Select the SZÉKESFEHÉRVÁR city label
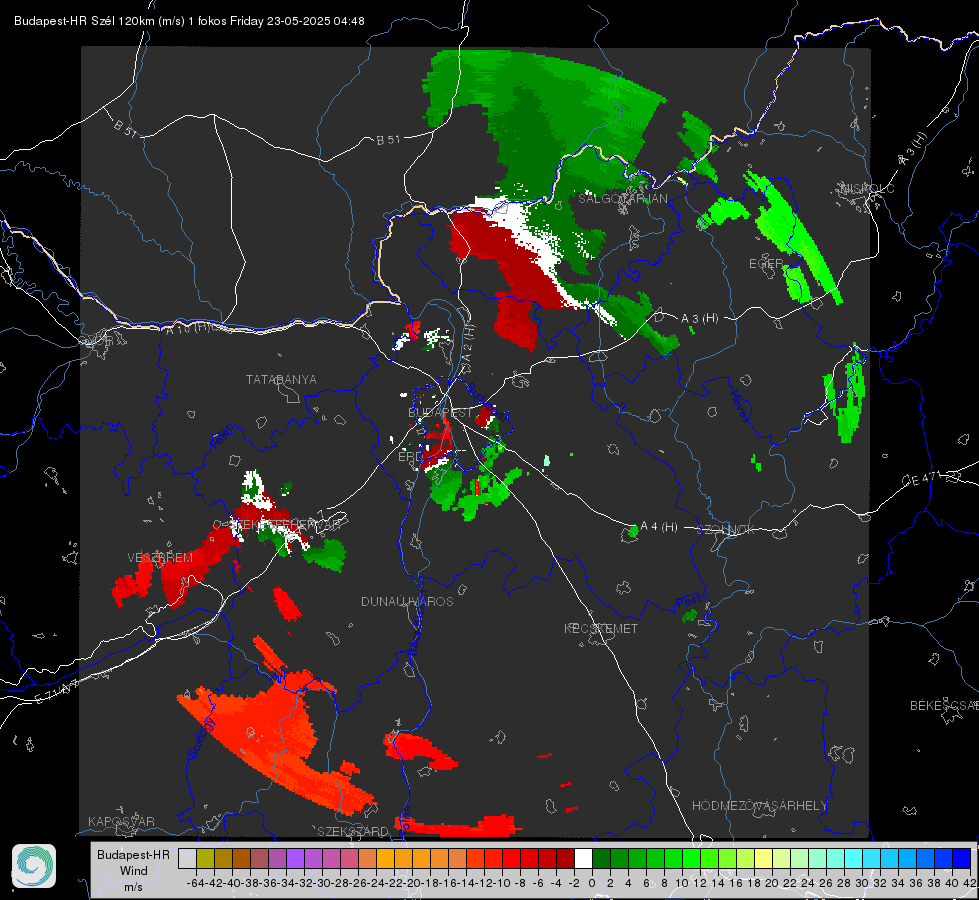 287,525
